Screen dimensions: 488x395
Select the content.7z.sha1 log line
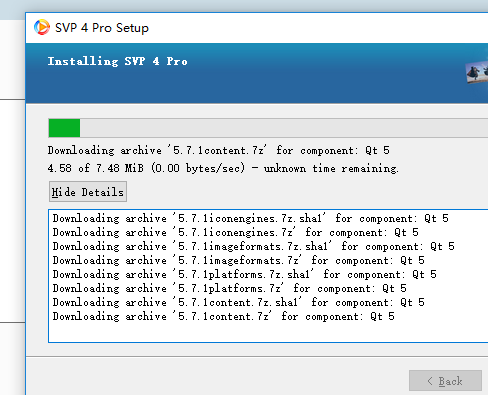pos(239,302)
